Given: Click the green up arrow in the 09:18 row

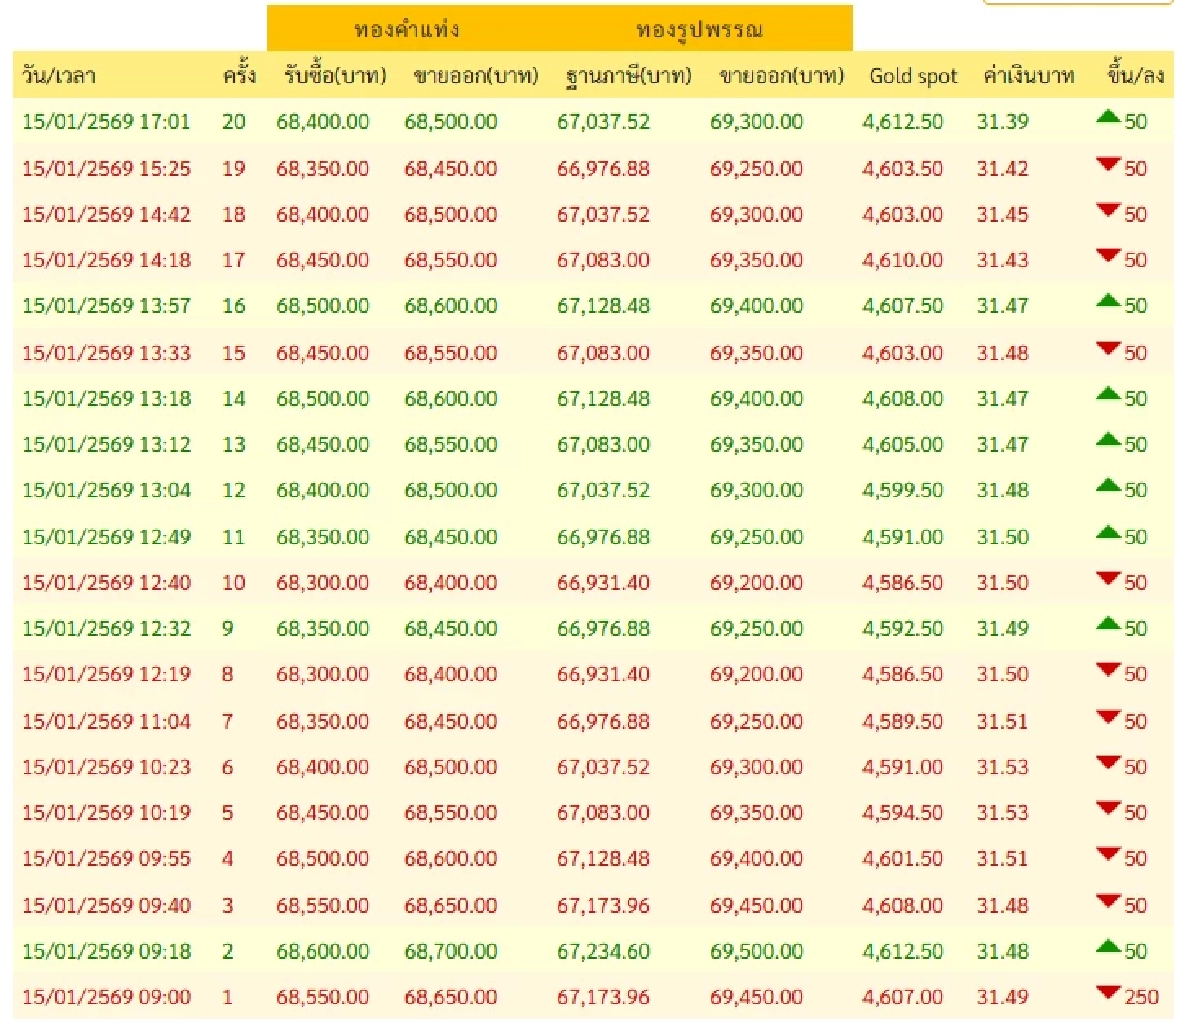Looking at the screenshot, I should point(1108,947).
